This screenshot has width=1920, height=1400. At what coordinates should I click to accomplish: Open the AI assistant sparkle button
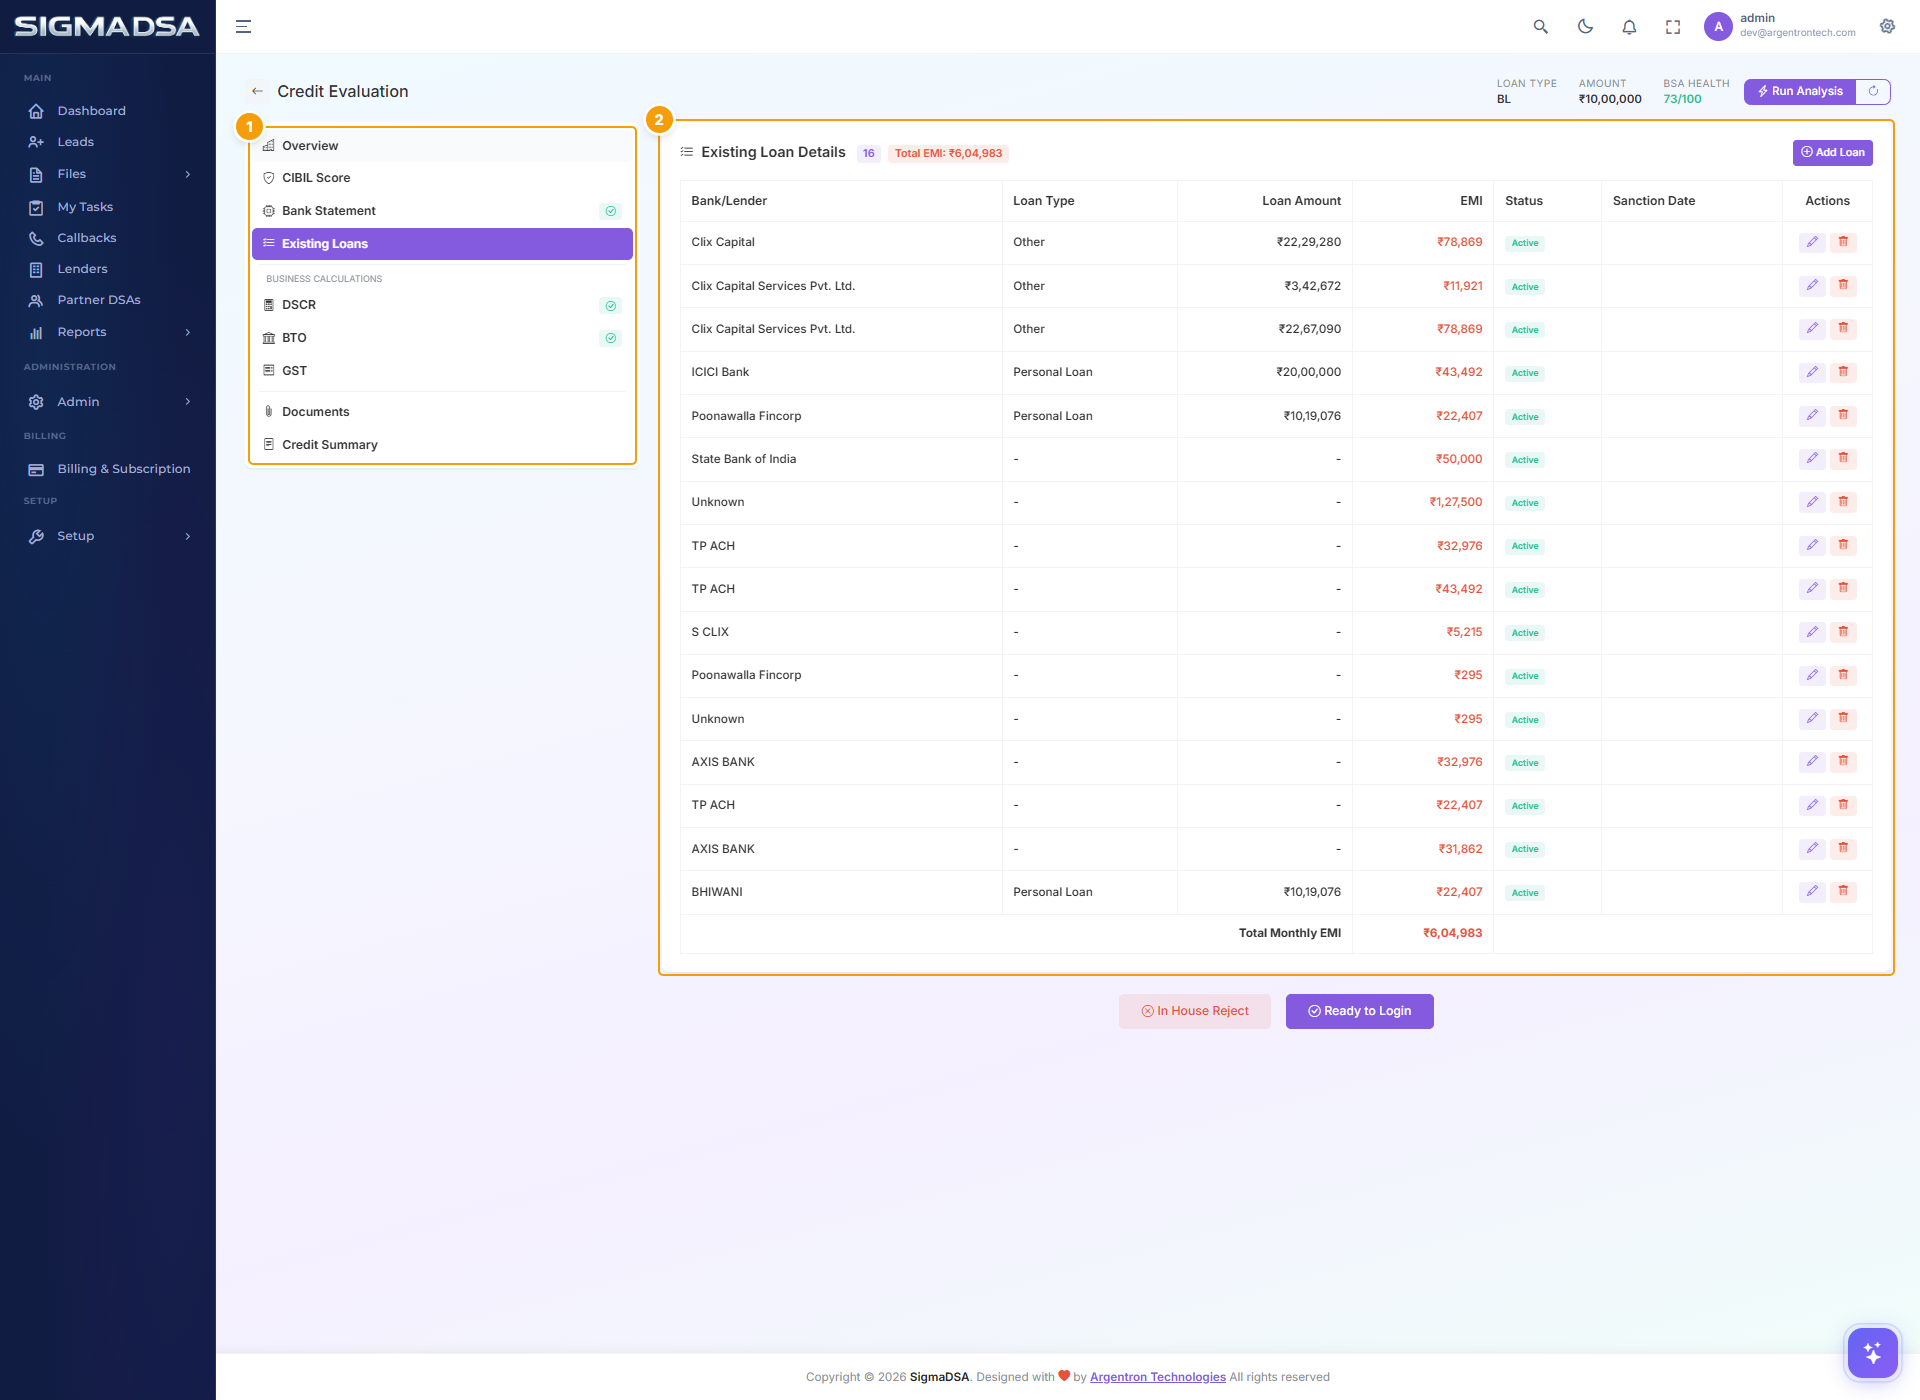tap(1872, 1353)
